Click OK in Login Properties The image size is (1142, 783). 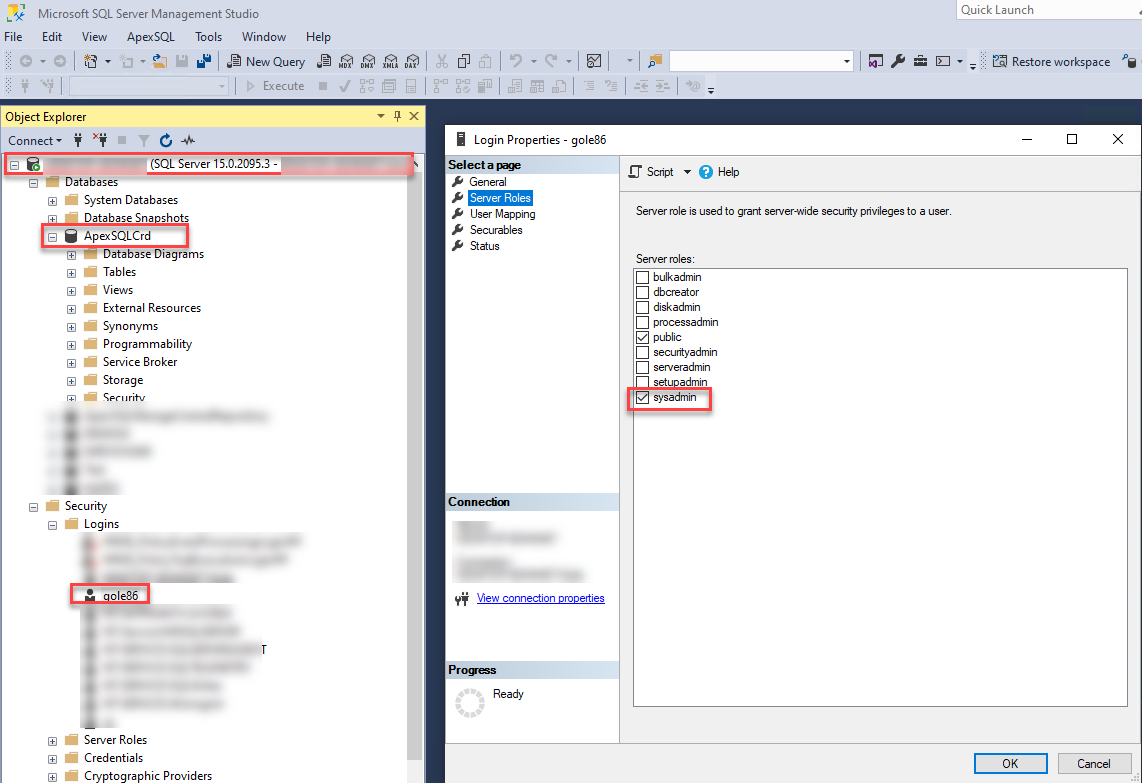[1010, 763]
